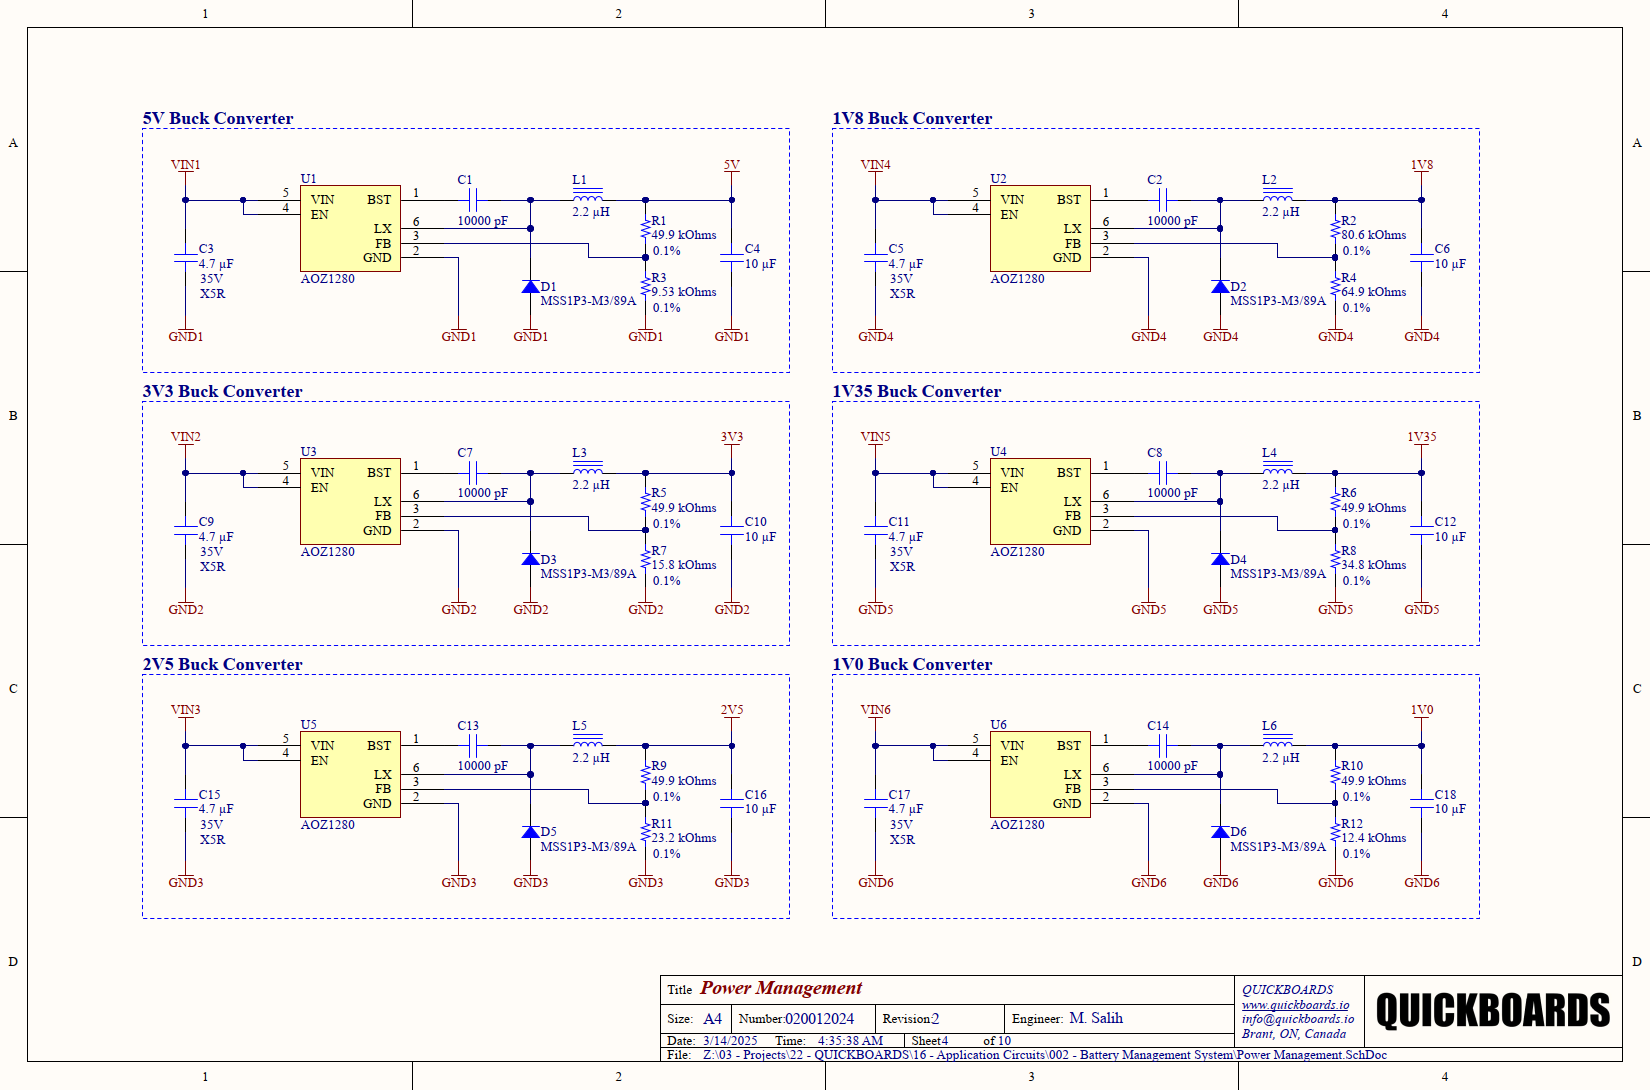The image size is (1650, 1090).
Task: Pick the C2 bootstrap capacitor symbol
Action: [1163, 200]
